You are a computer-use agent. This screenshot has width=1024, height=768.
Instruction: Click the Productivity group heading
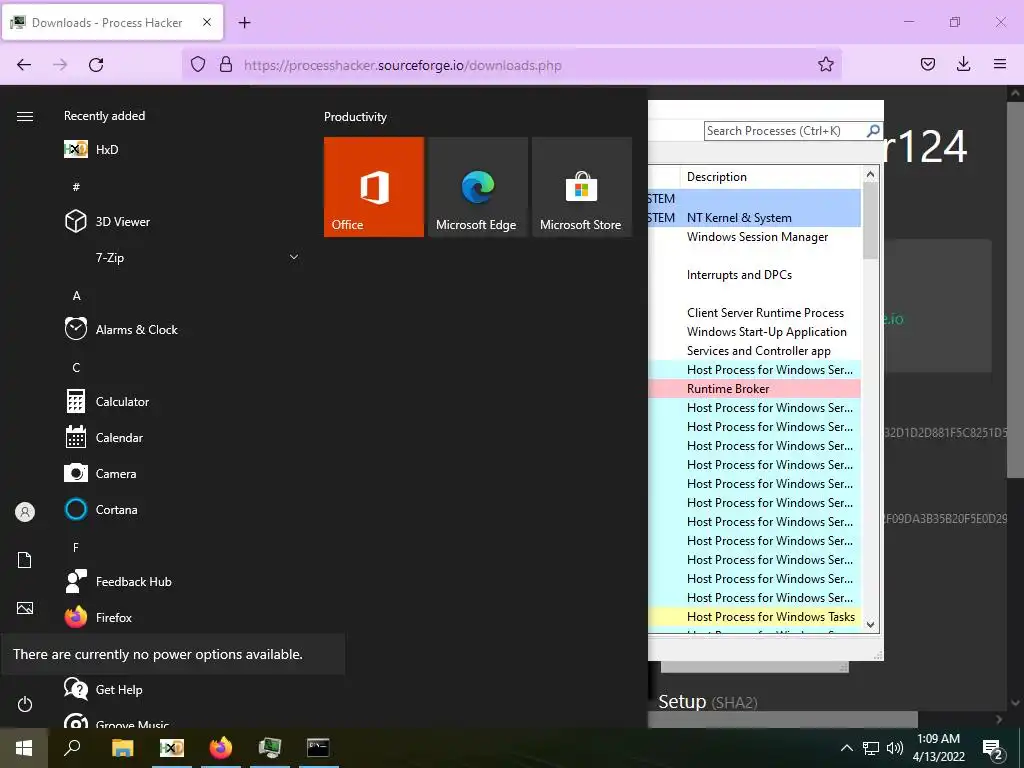(355, 117)
